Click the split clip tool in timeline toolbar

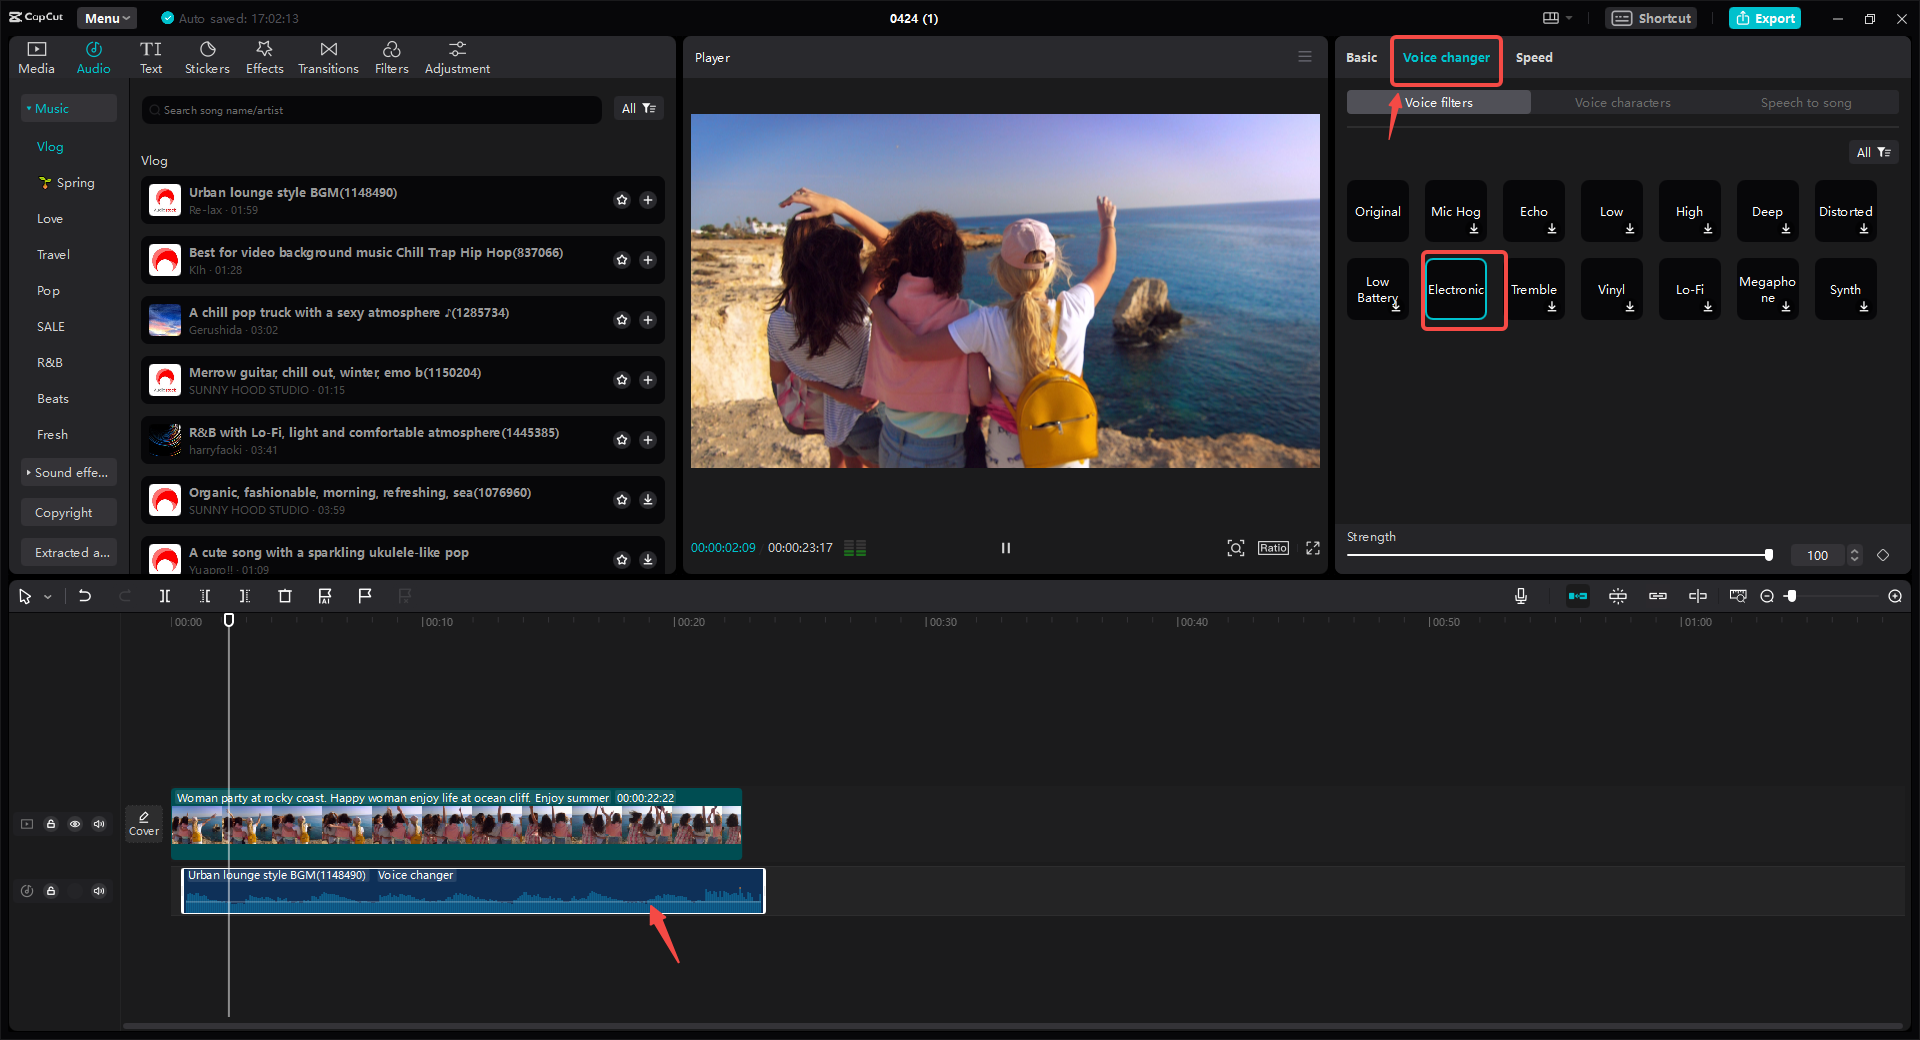[x=165, y=596]
